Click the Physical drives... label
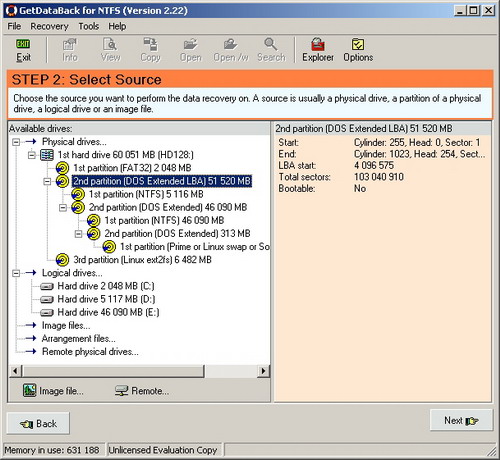This screenshot has height=460, width=500. [x=74, y=142]
